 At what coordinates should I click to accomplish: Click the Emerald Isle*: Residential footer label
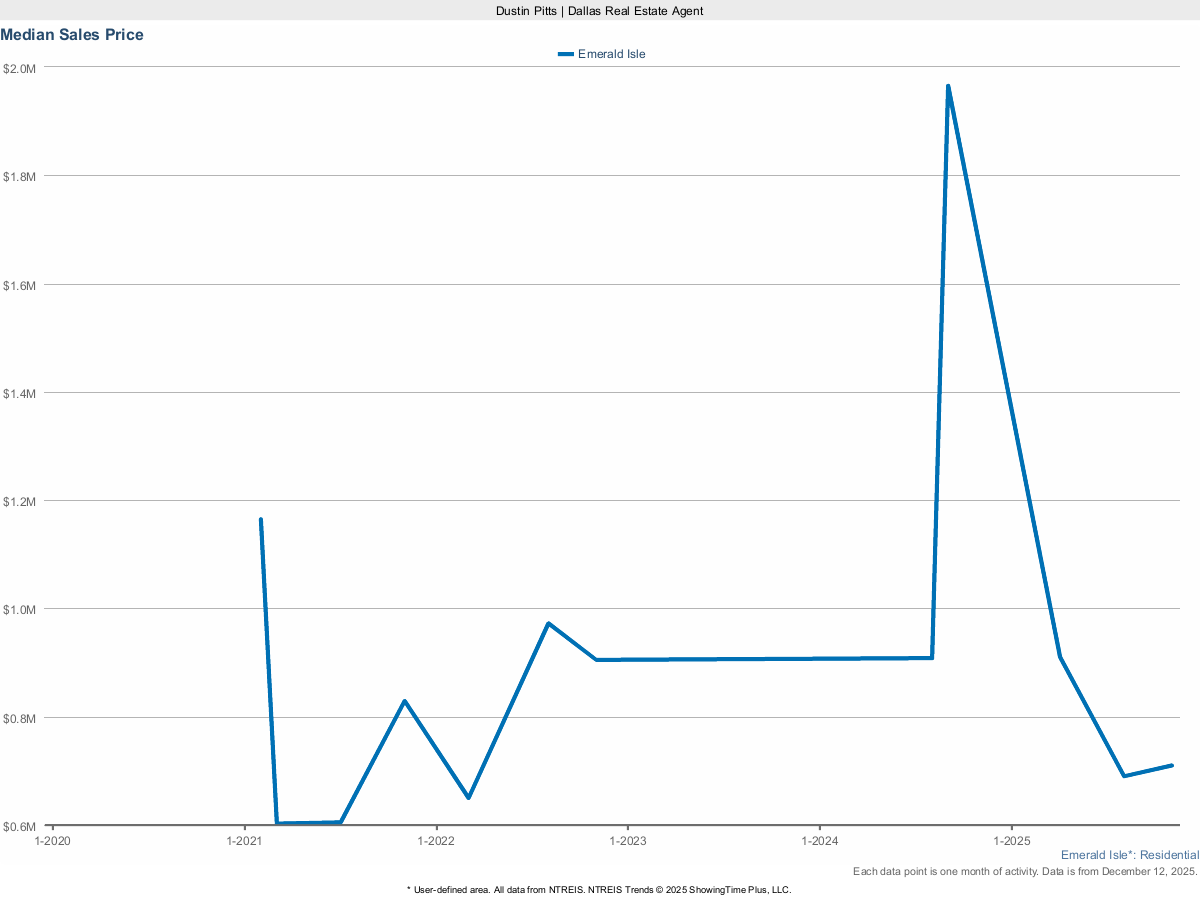tap(1129, 856)
